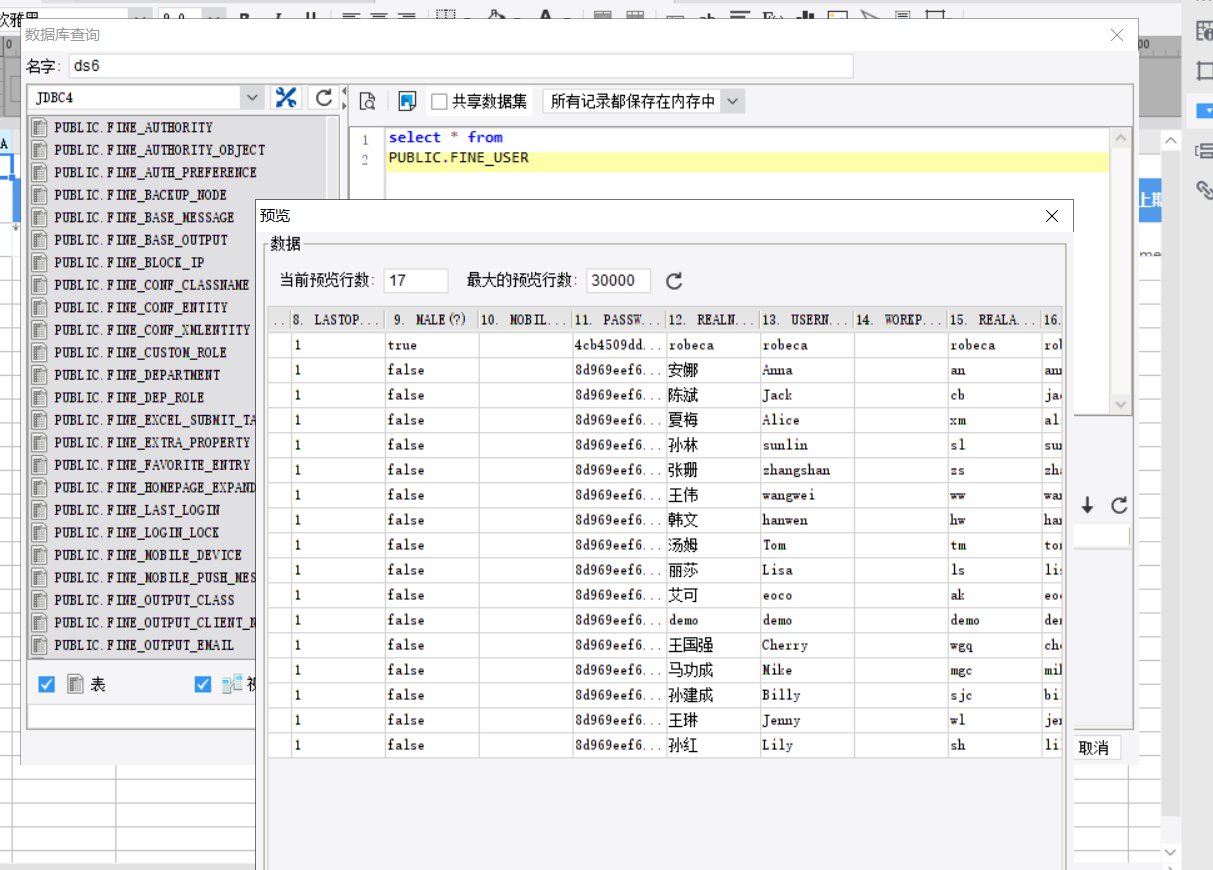
Task: Click the username cell 'Lily'
Action: tap(807, 745)
